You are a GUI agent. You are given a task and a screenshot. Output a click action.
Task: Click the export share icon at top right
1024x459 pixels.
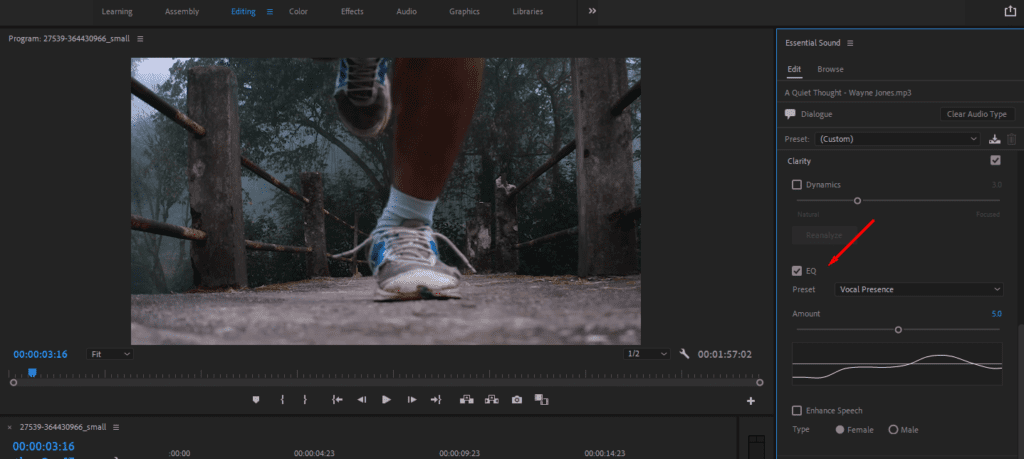coord(1010,11)
